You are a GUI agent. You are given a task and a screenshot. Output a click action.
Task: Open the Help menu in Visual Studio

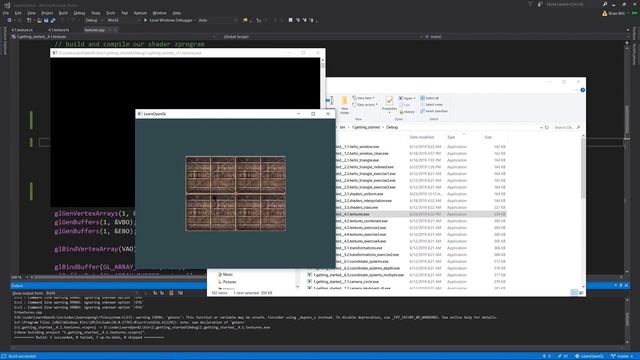pyautogui.click(x=176, y=13)
